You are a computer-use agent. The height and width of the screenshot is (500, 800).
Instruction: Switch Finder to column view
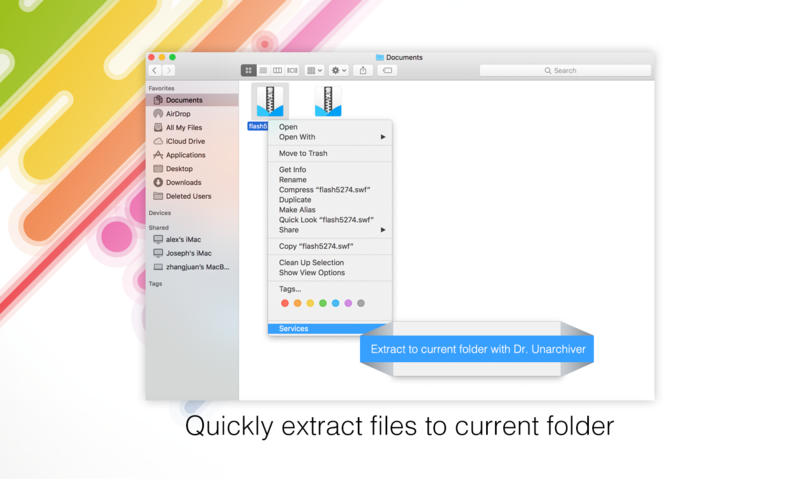(x=277, y=71)
